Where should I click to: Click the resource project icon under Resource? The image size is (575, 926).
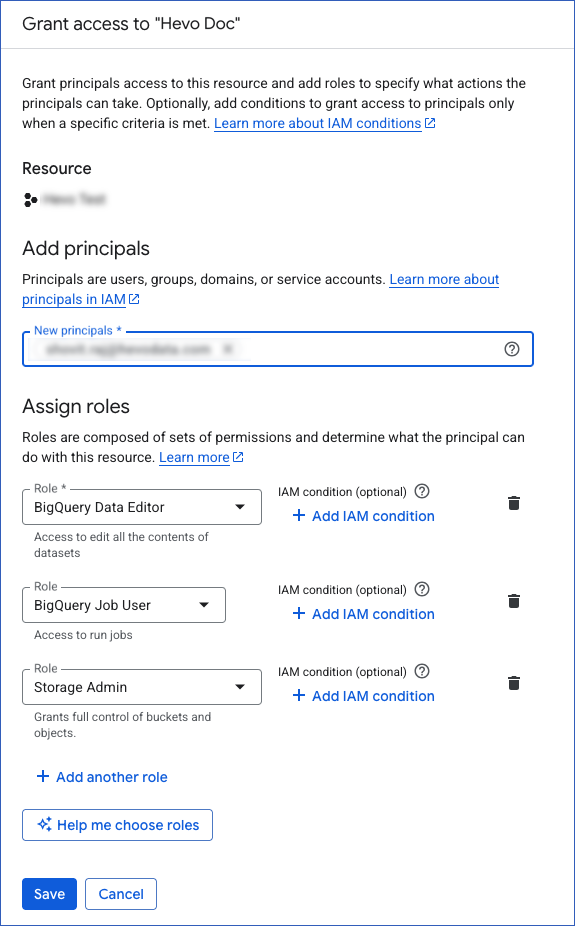click(x=30, y=200)
